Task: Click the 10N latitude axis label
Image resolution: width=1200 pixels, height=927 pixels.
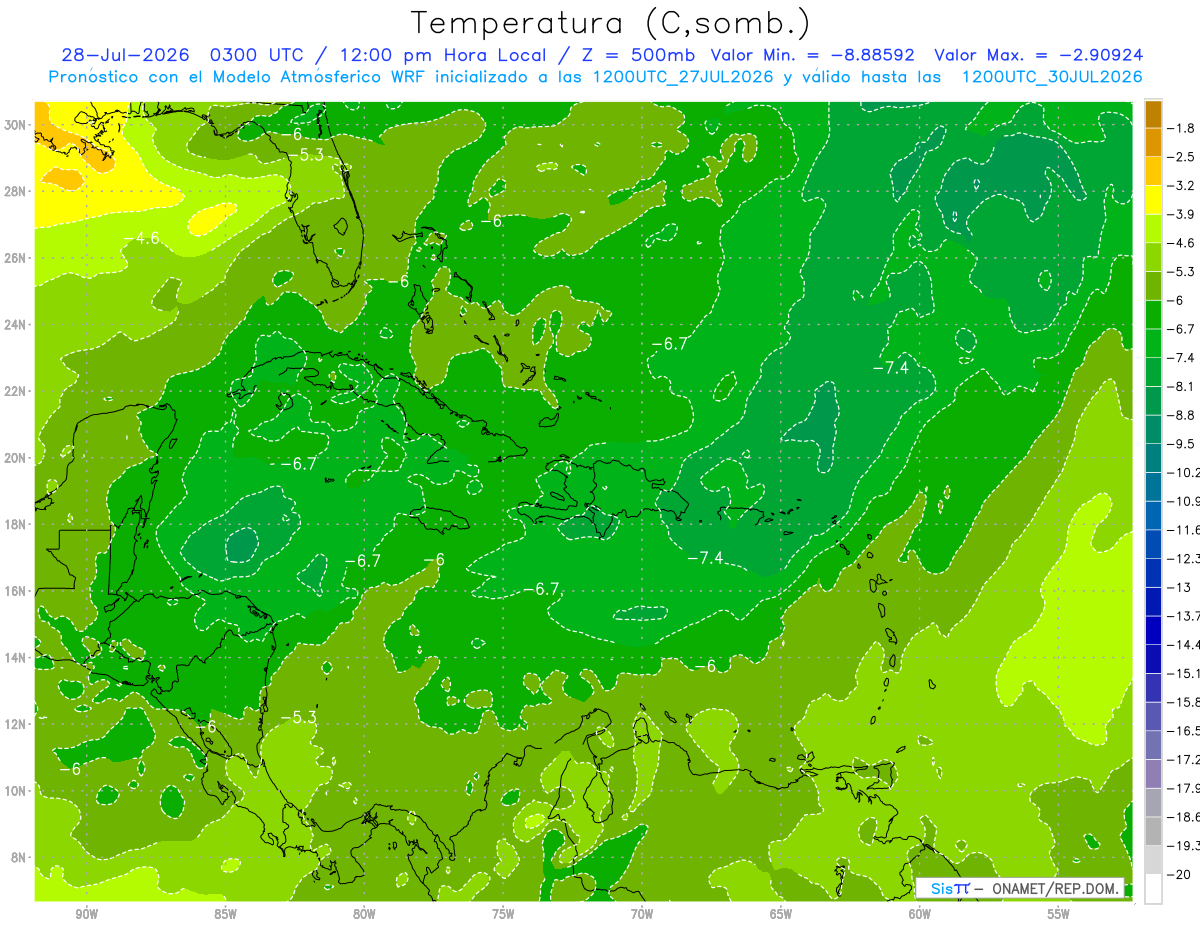Action: pyautogui.click(x=17, y=790)
